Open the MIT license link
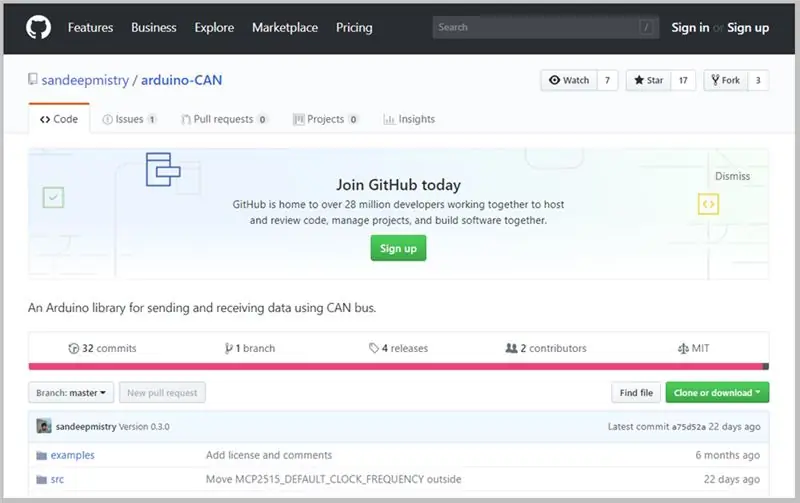This screenshot has width=800, height=503. point(693,348)
